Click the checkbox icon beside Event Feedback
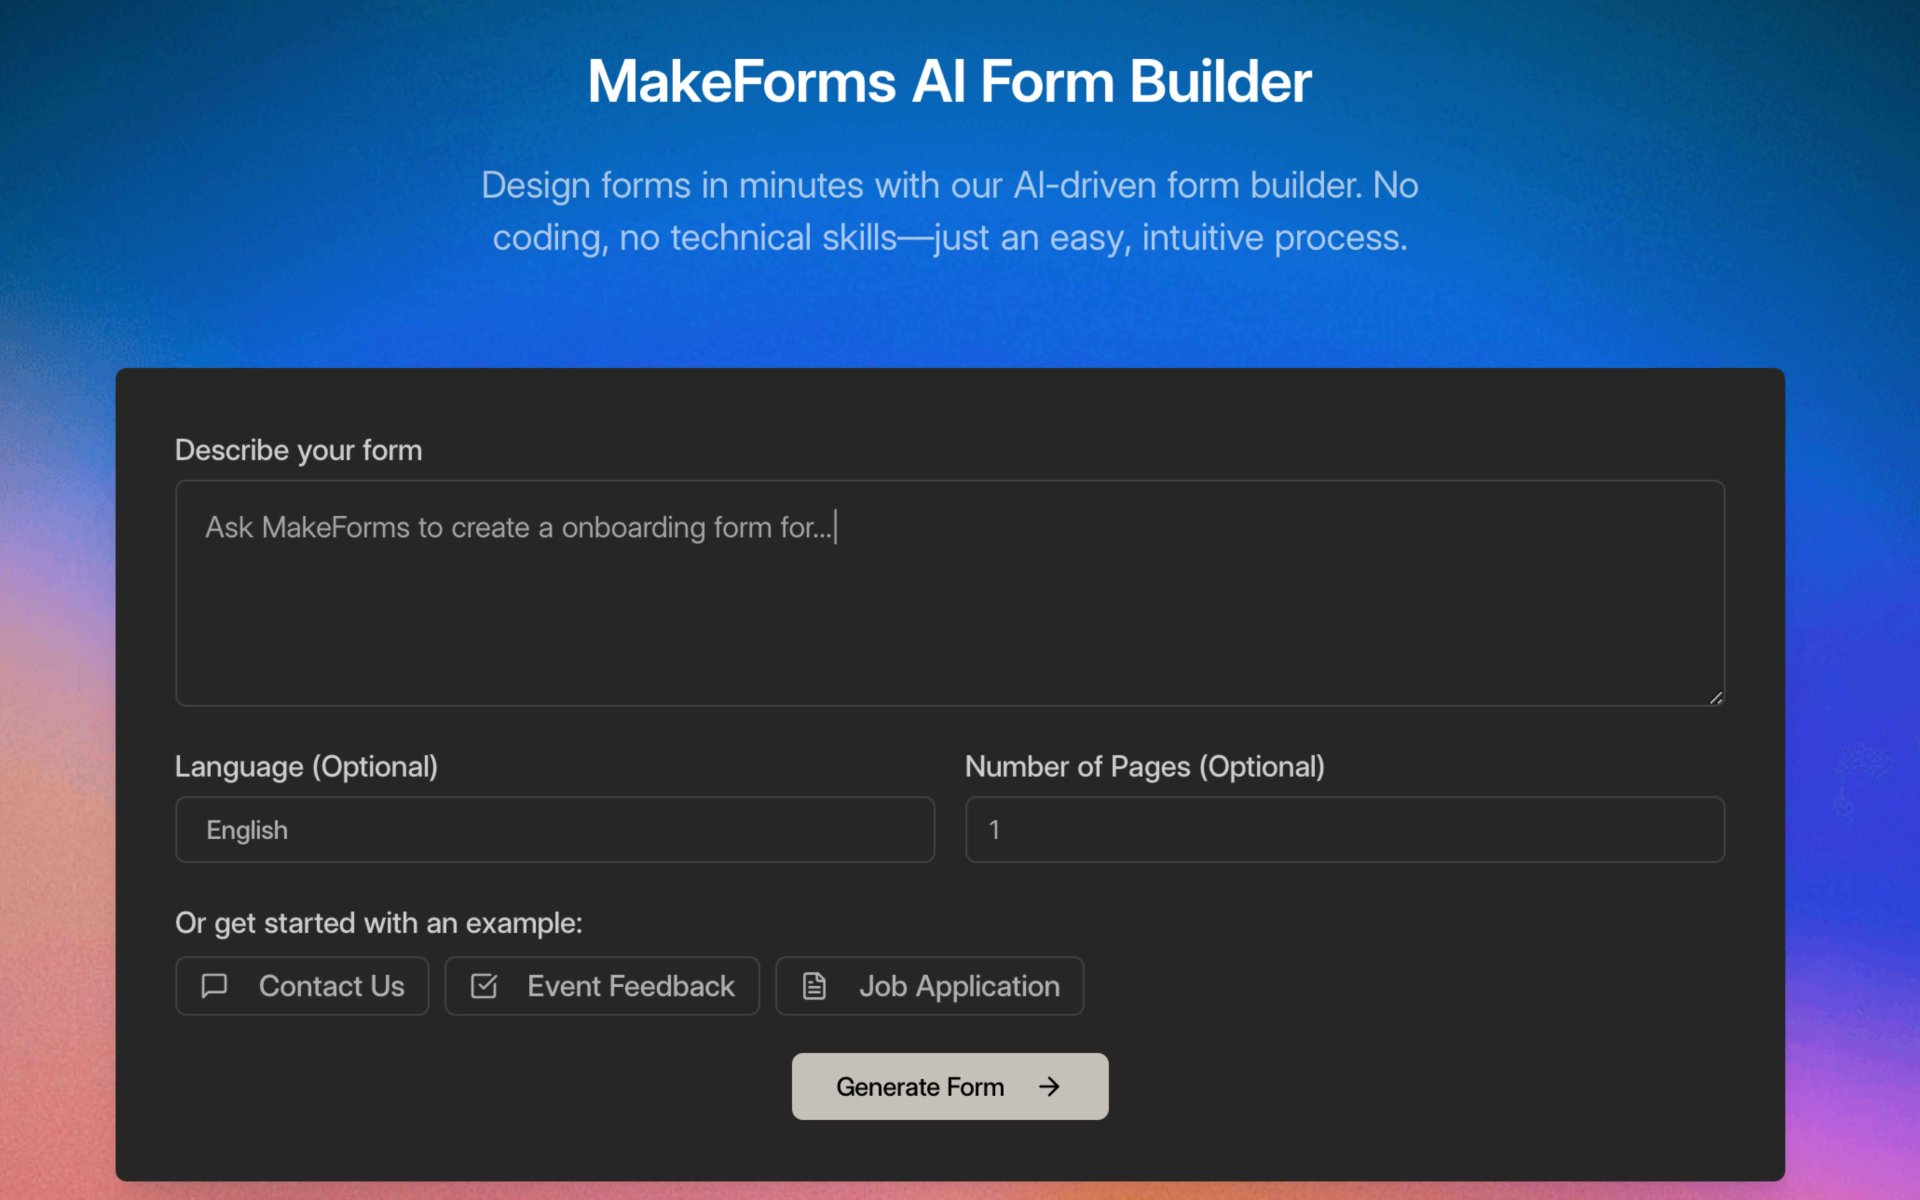The width and height of the screenshot is (1920, 1200). click(484, 986)
